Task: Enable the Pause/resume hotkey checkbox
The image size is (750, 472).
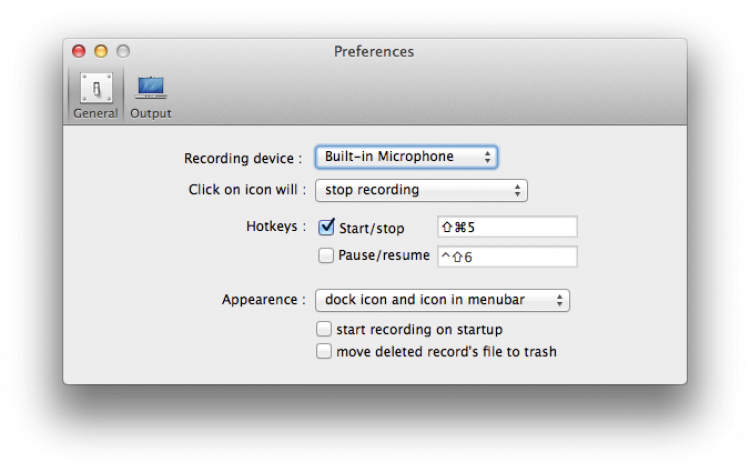Action: click(326, 255)
